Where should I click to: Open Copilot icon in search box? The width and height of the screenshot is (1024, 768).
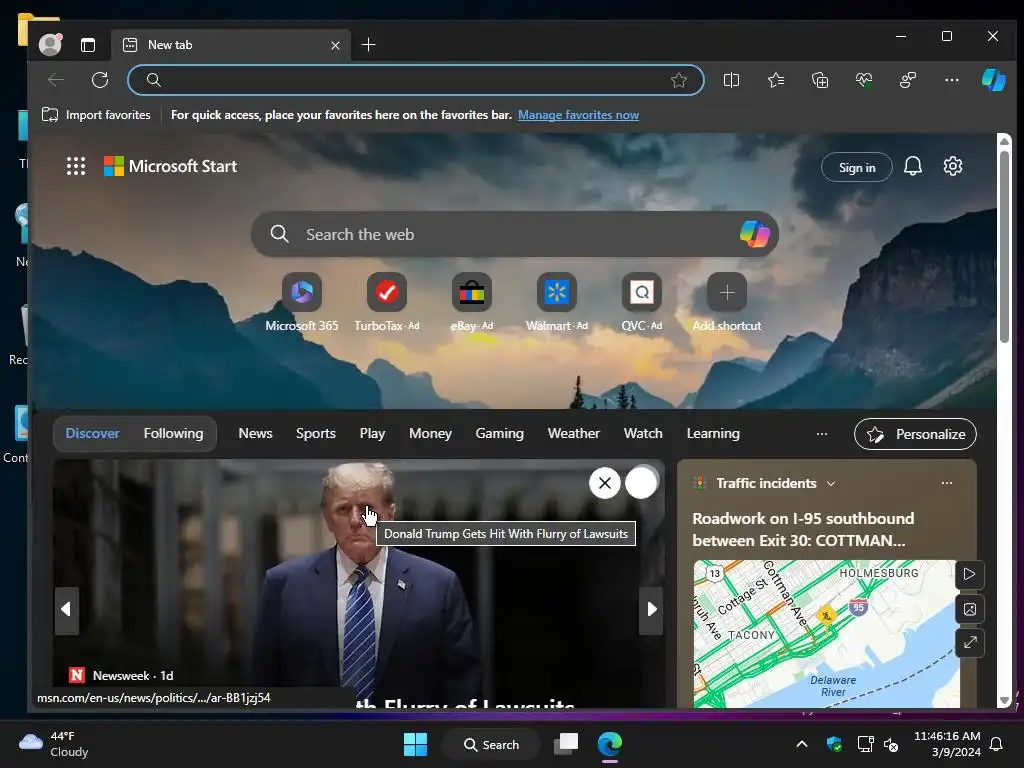pos(754,234)
